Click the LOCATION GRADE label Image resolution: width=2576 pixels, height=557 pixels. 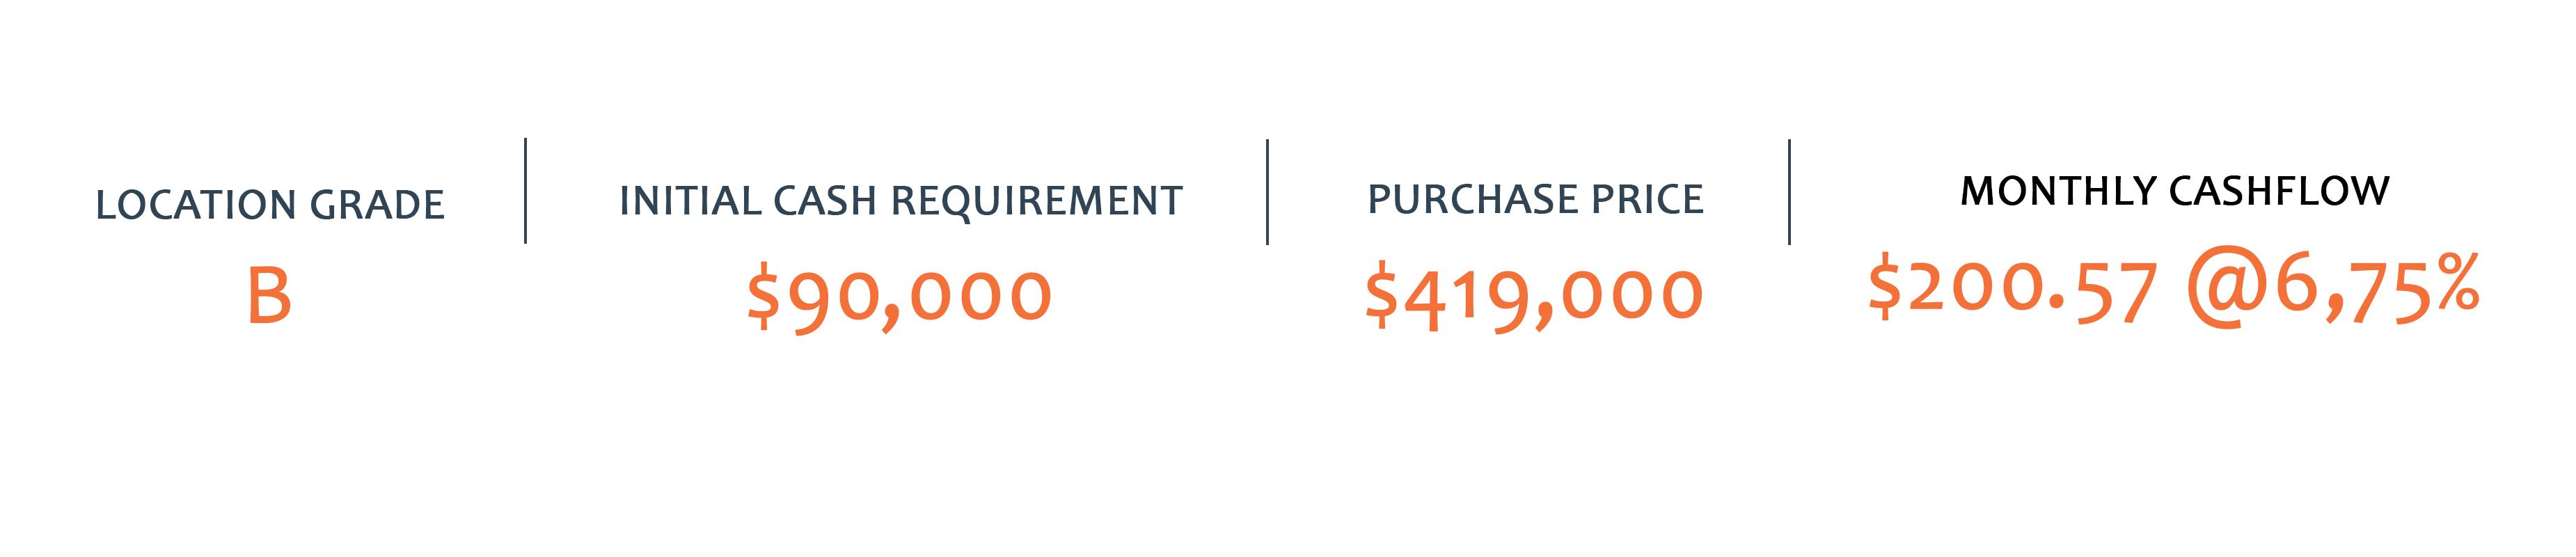[x=270, y=205]
